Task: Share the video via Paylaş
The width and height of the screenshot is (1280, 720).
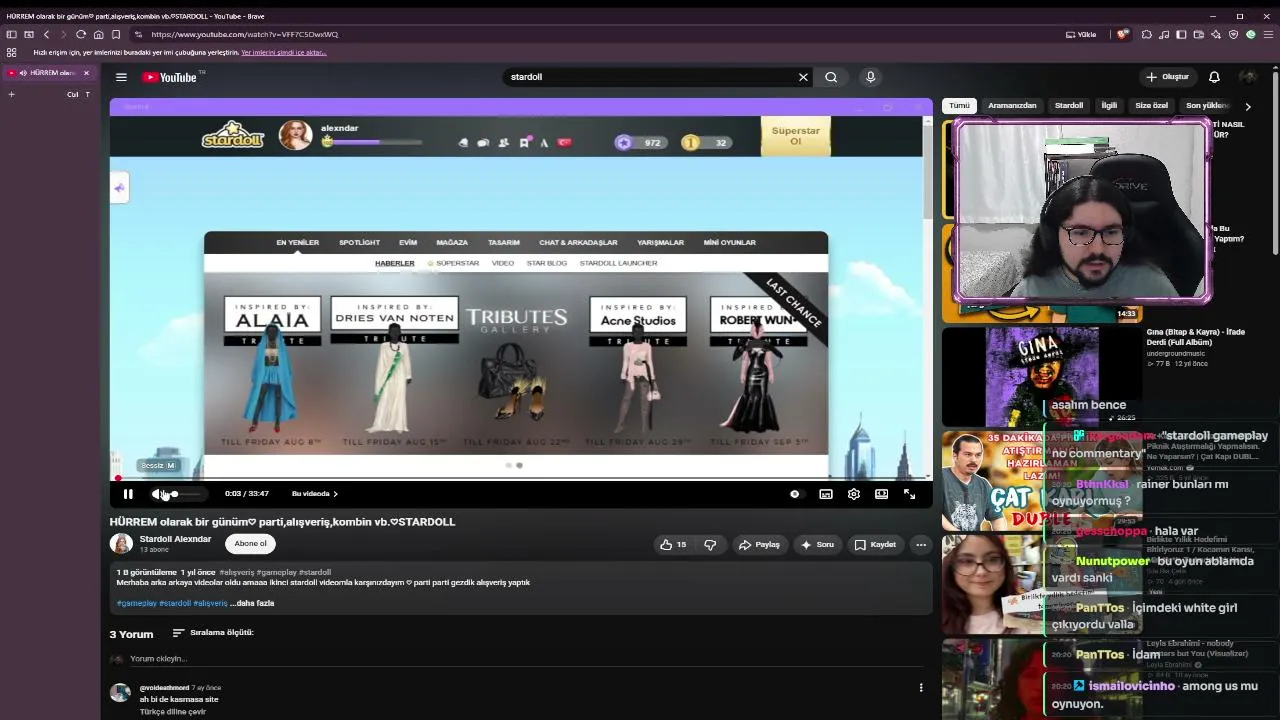Action: pos(759,545)
